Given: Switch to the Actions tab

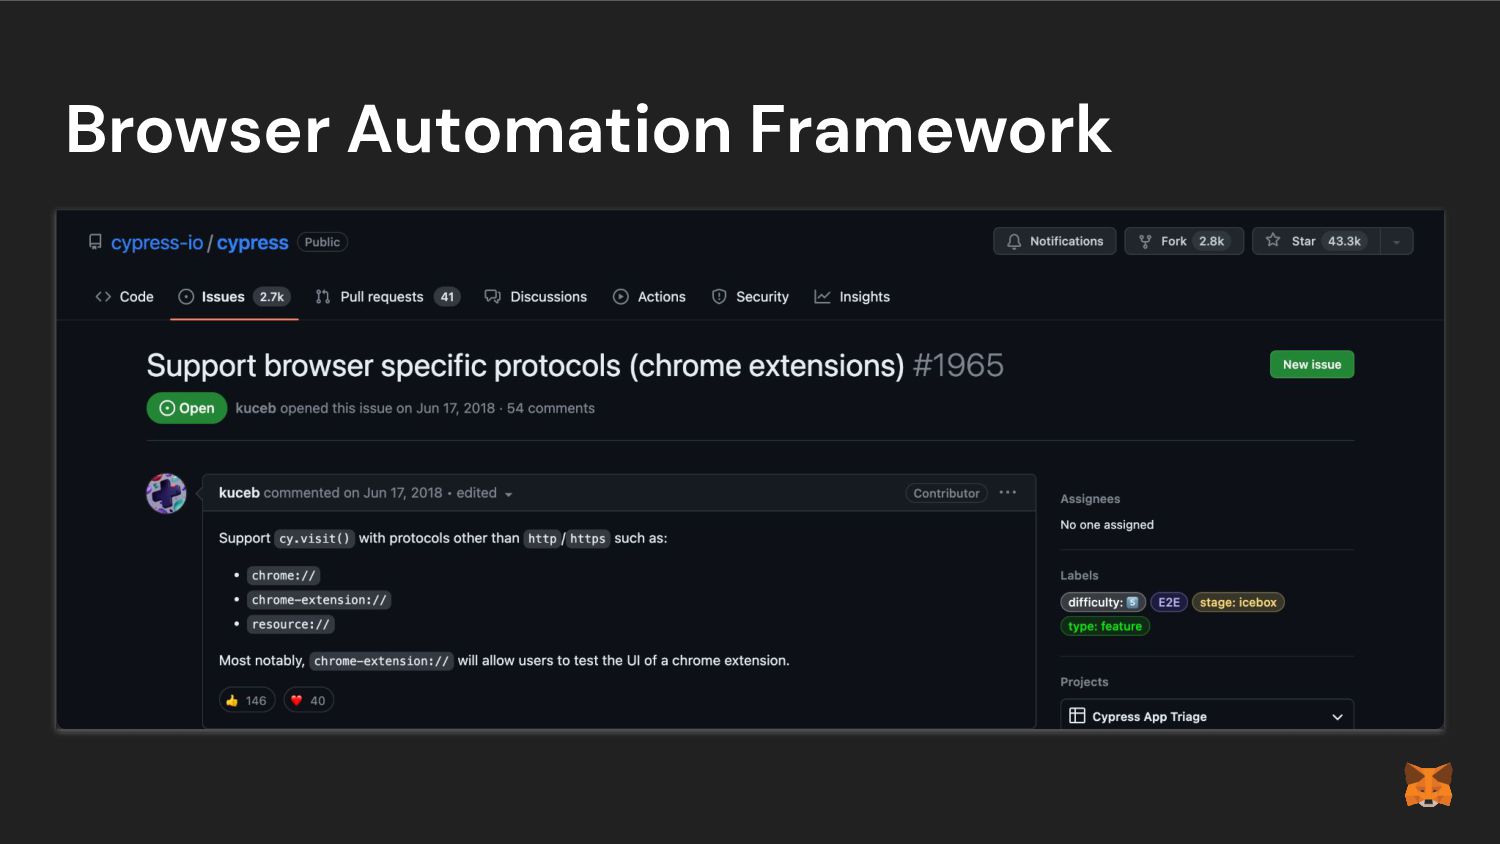Looking at the screenshot, I should coord(650,297).
